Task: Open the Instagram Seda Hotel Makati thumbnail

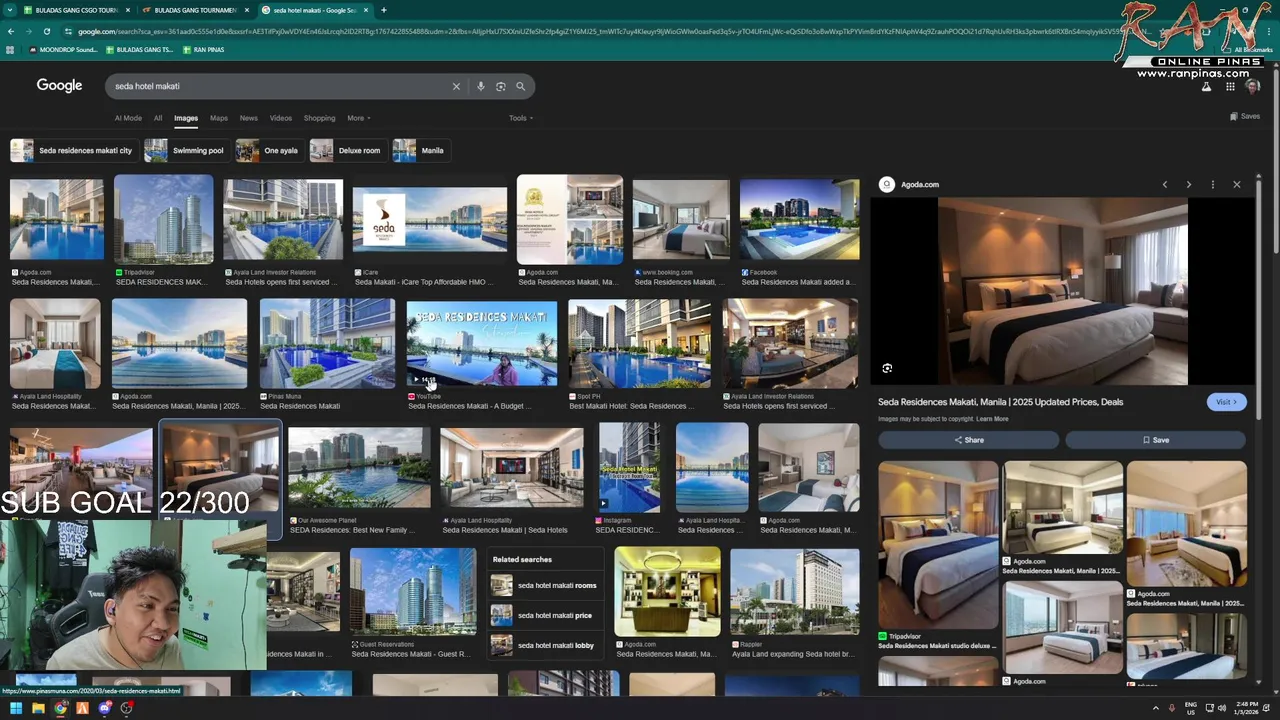Action: tap(630, 467)
